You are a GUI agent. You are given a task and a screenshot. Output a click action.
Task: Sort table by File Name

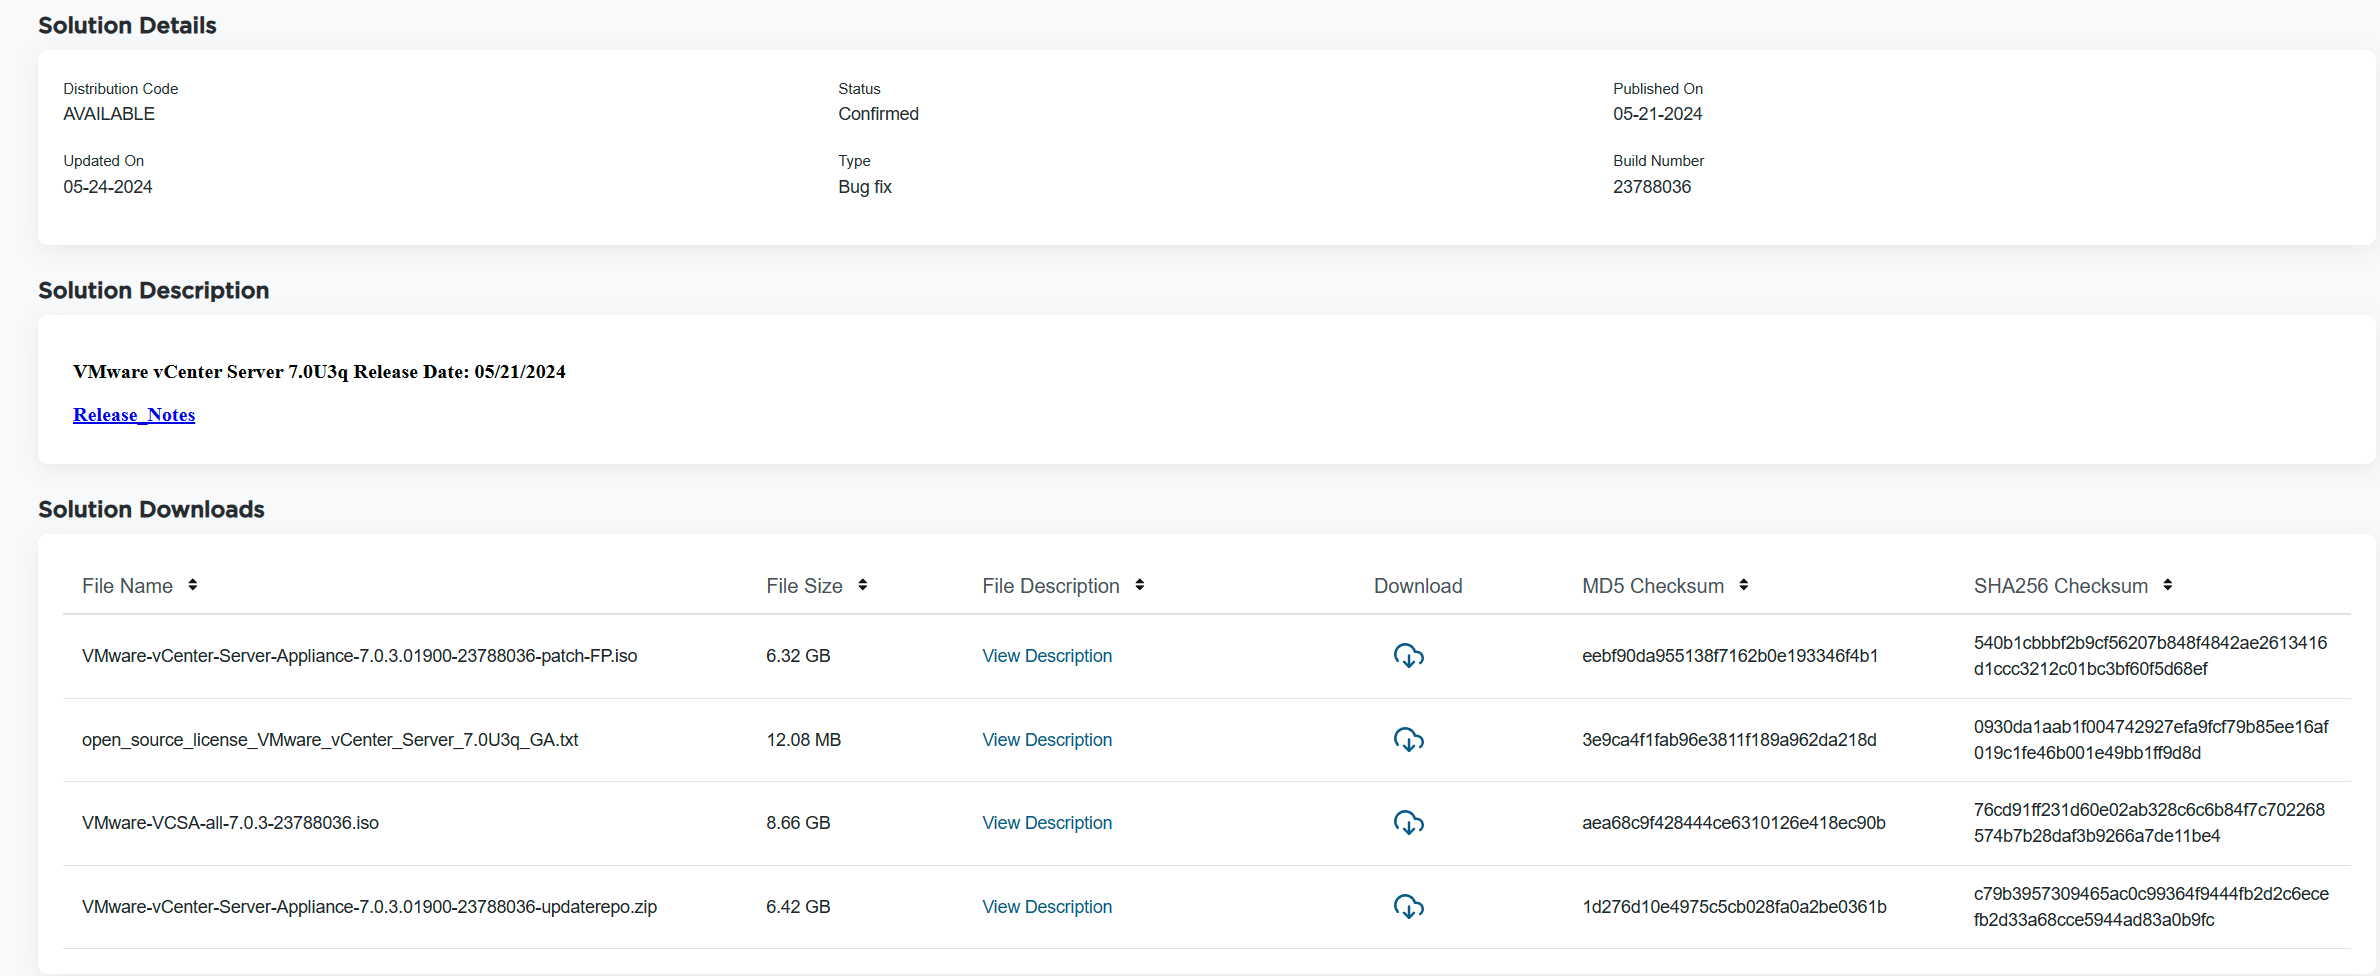tap(192, 585)
